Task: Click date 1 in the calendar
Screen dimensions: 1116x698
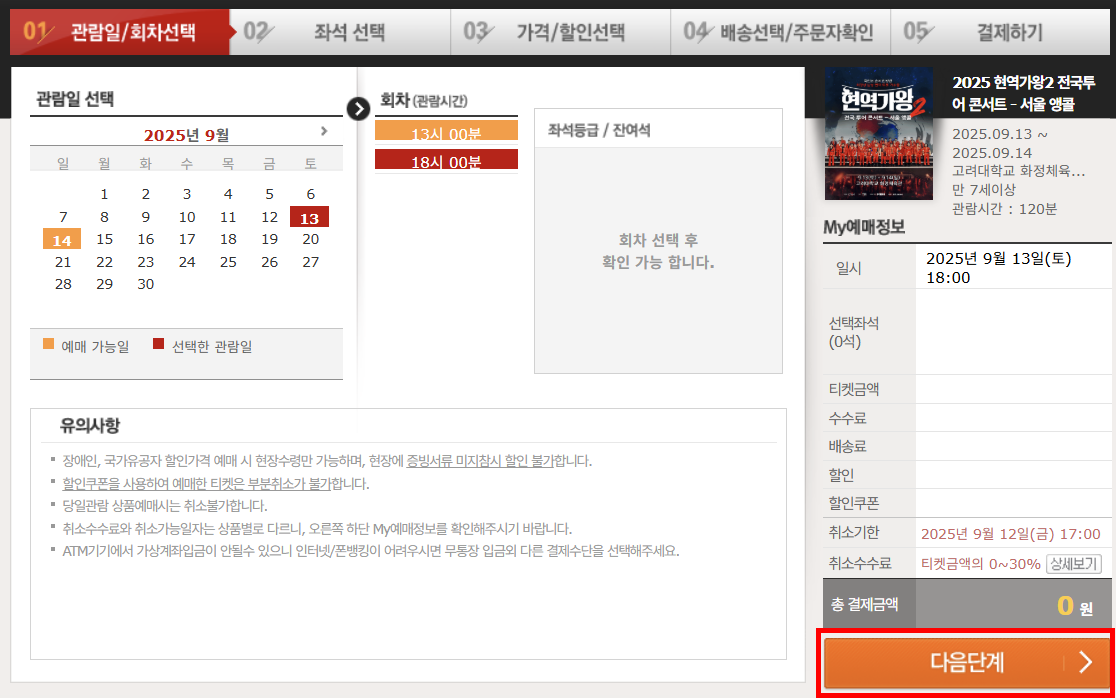Action: [105, 194]
